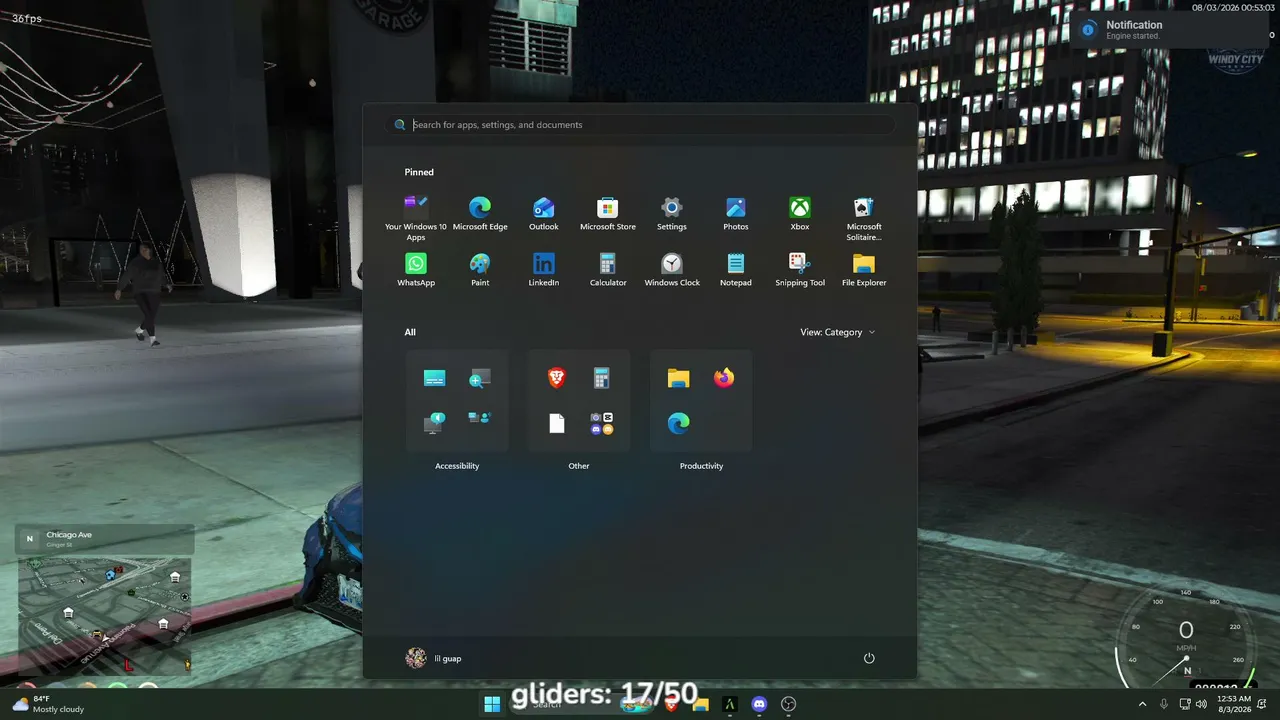Image resolution: width=1280 pixels, height=720 pixels.
Task: Launch the Photos app
Action: 736,215
